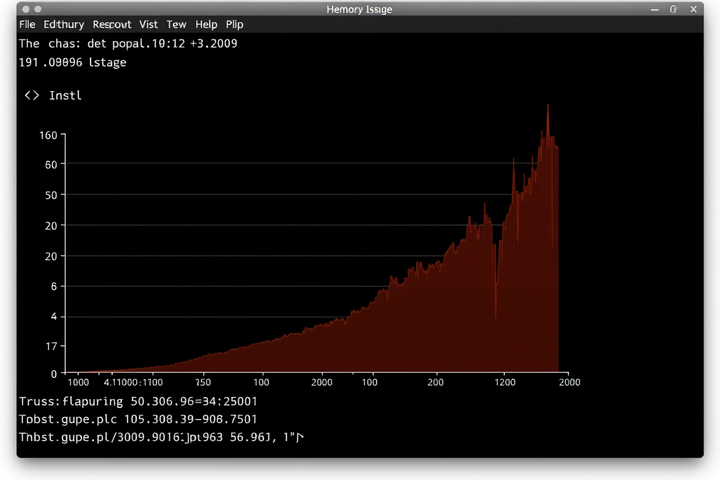Click the 160 label on the y-axis
This screenshot has width=720, height=480.
48,136
